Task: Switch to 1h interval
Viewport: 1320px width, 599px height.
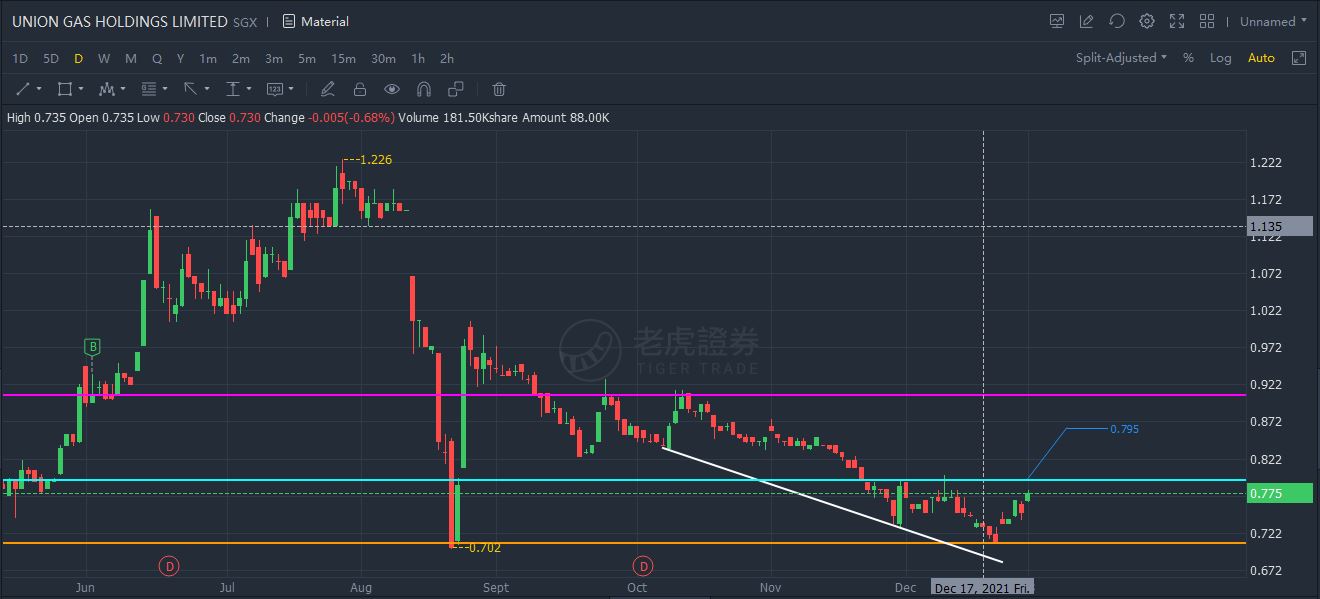Action: 418,58
